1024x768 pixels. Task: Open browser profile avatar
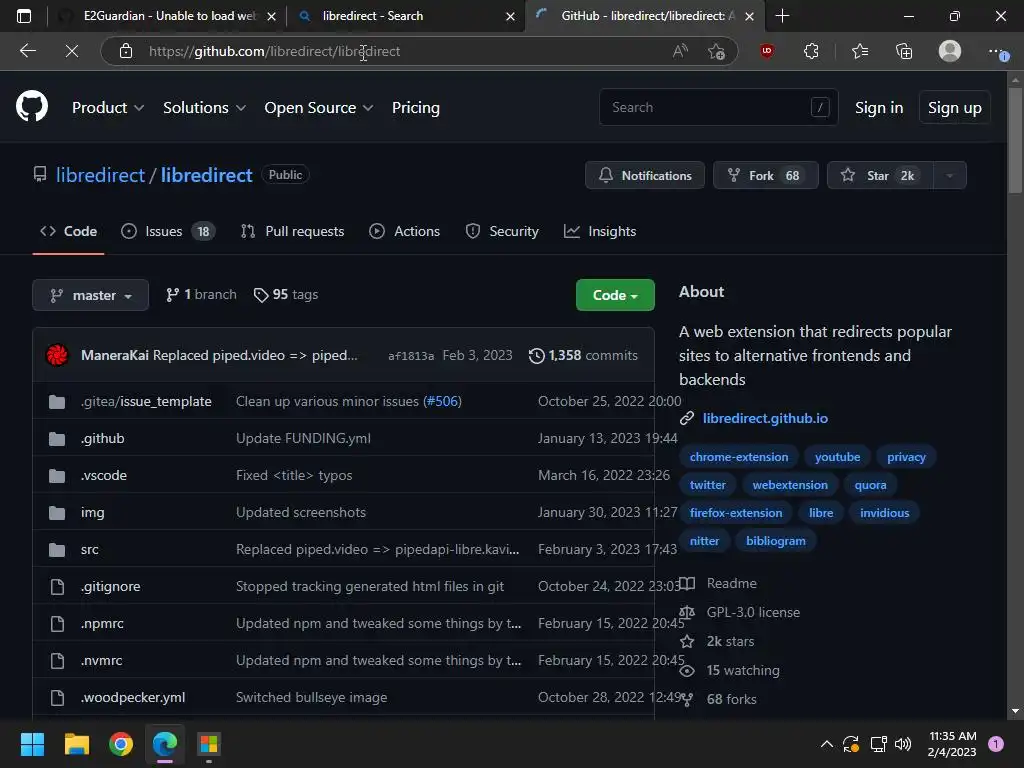coord(950,51)
